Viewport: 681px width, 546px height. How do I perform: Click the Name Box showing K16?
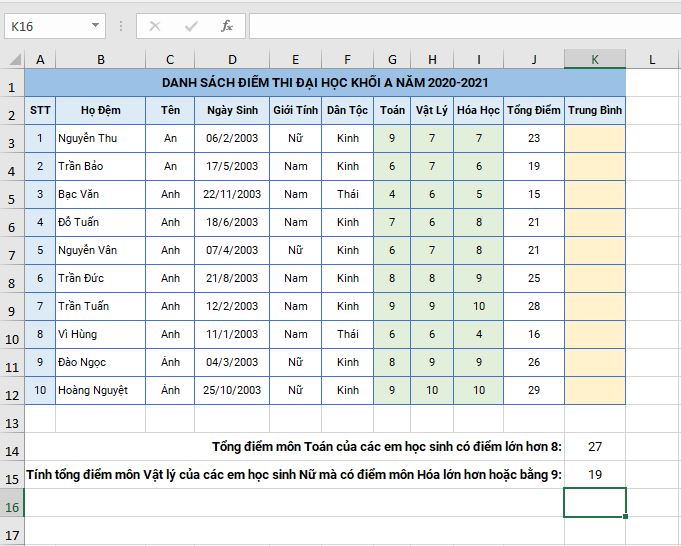55,26
